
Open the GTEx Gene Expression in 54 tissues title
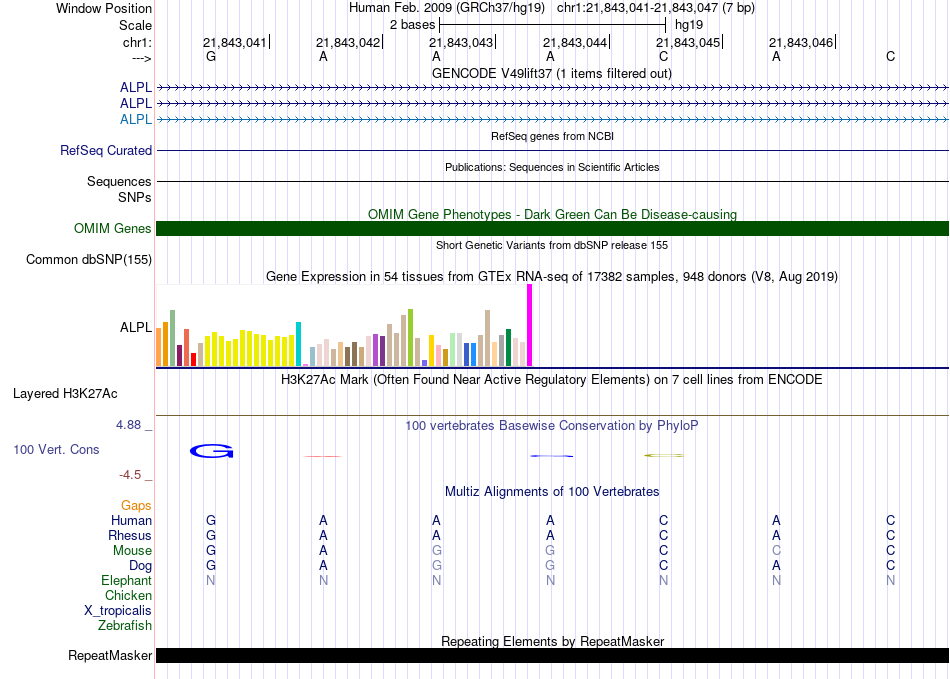(x=552, y=277)
